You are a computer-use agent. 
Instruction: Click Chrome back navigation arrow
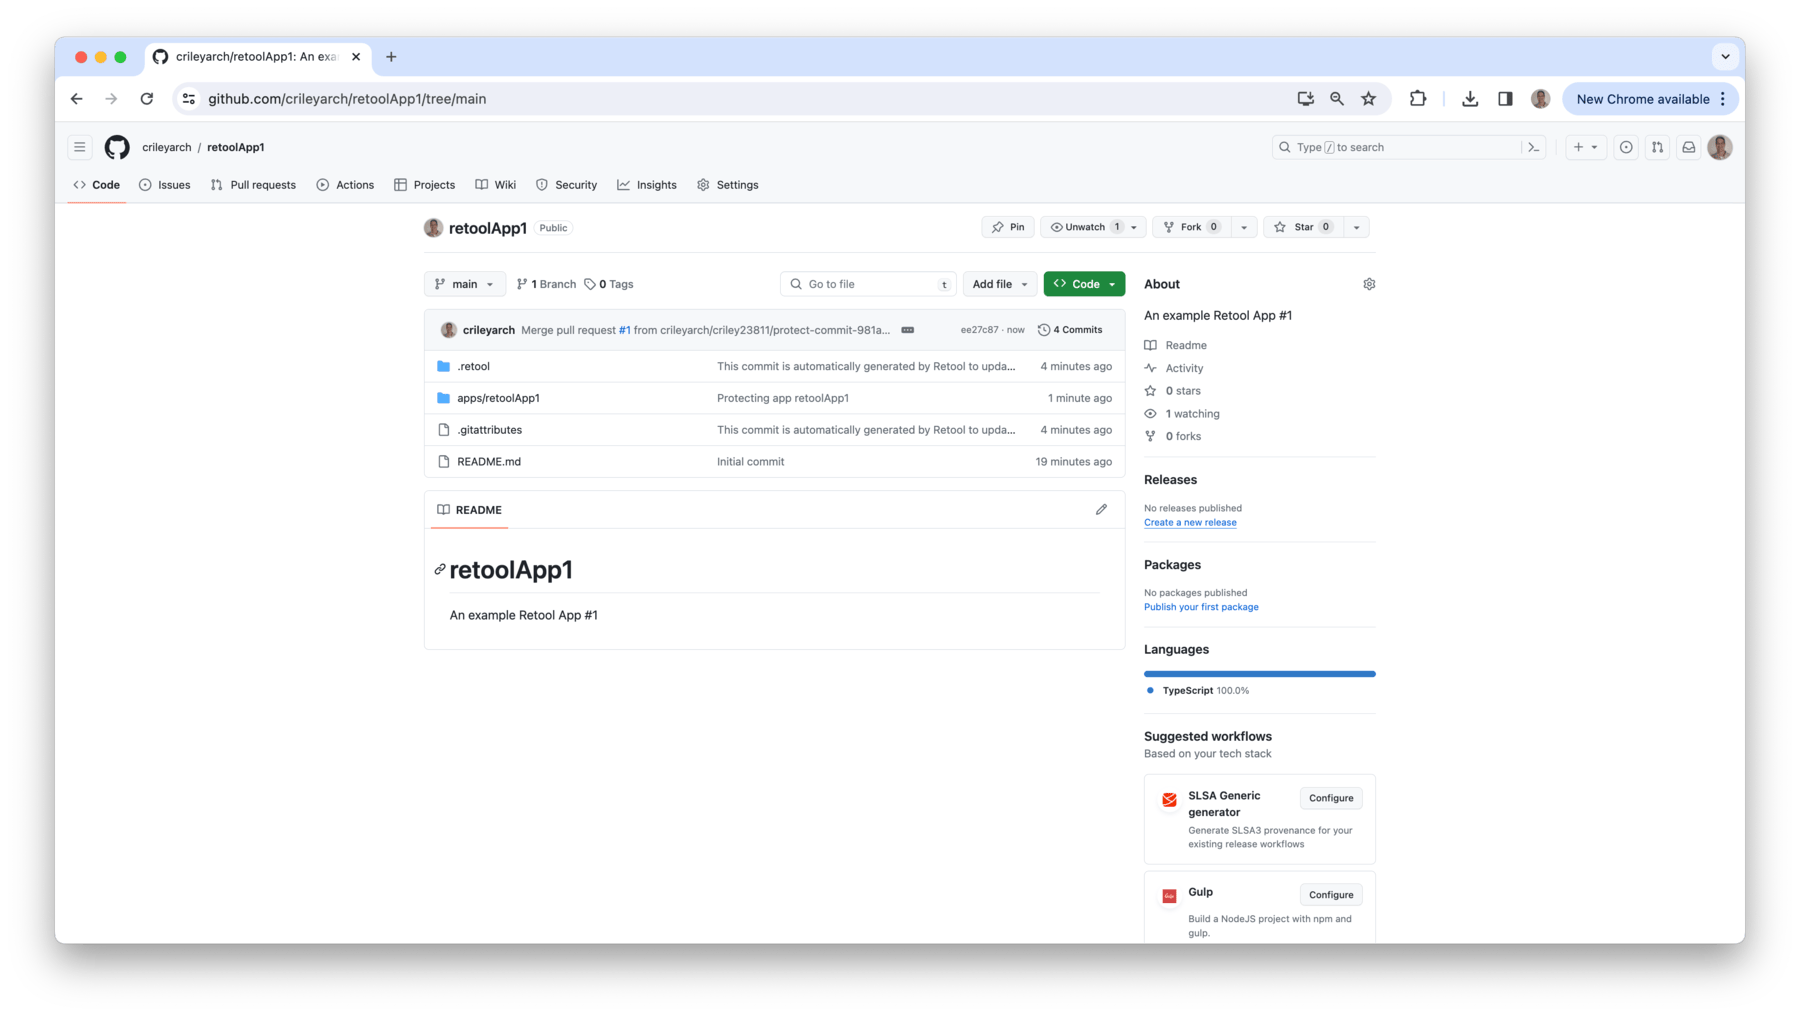click(77, 99)
